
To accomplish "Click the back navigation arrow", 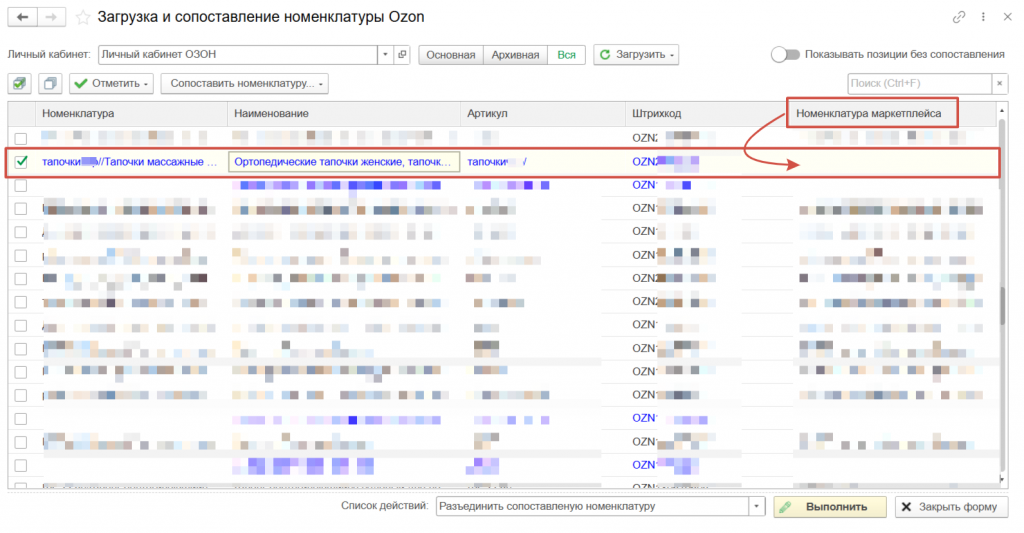I will coord(22,17).
